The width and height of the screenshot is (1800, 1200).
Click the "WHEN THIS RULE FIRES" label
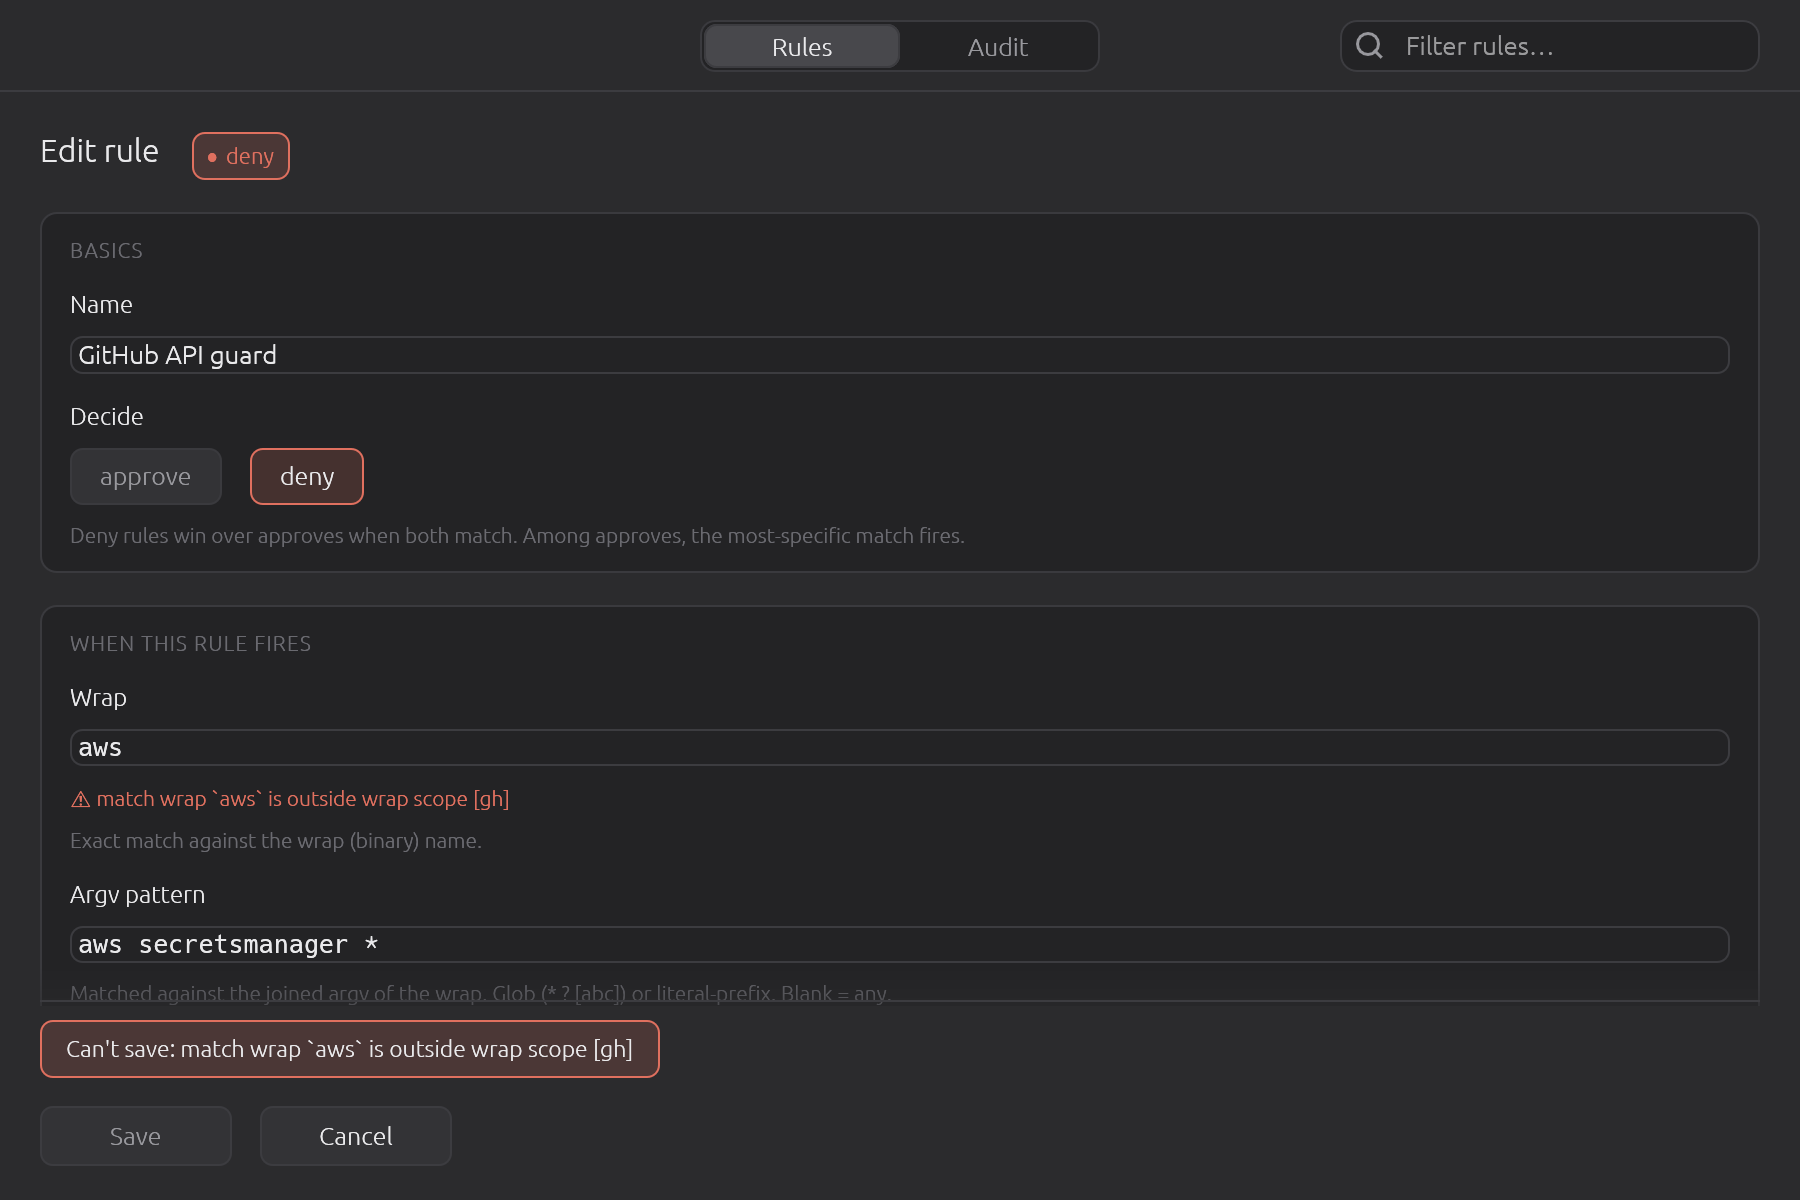[191, 644]
